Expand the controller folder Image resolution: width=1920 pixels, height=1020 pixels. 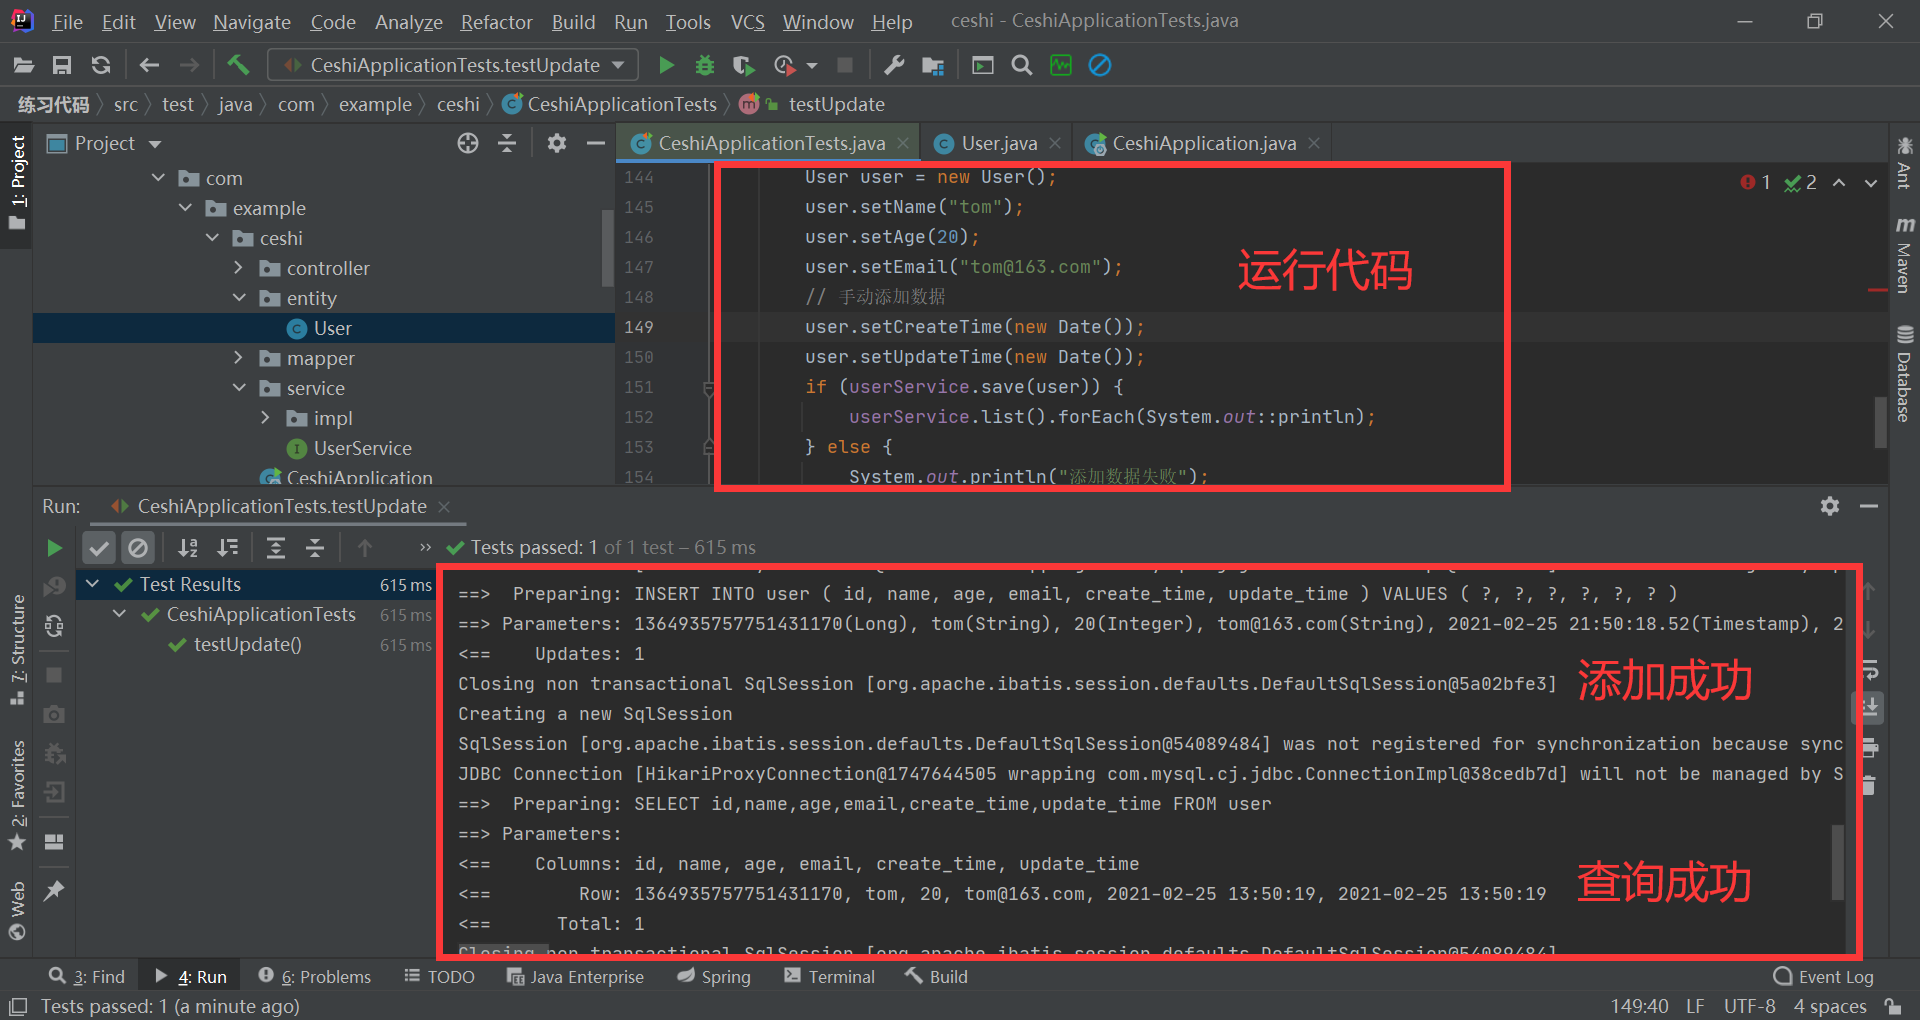coord(238,268)
